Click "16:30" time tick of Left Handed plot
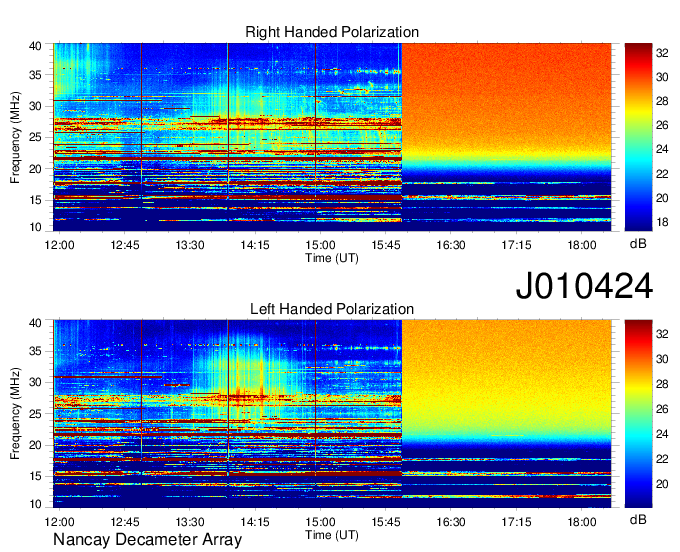The height and width of the screenshot is (552, 680). (451, 522)
